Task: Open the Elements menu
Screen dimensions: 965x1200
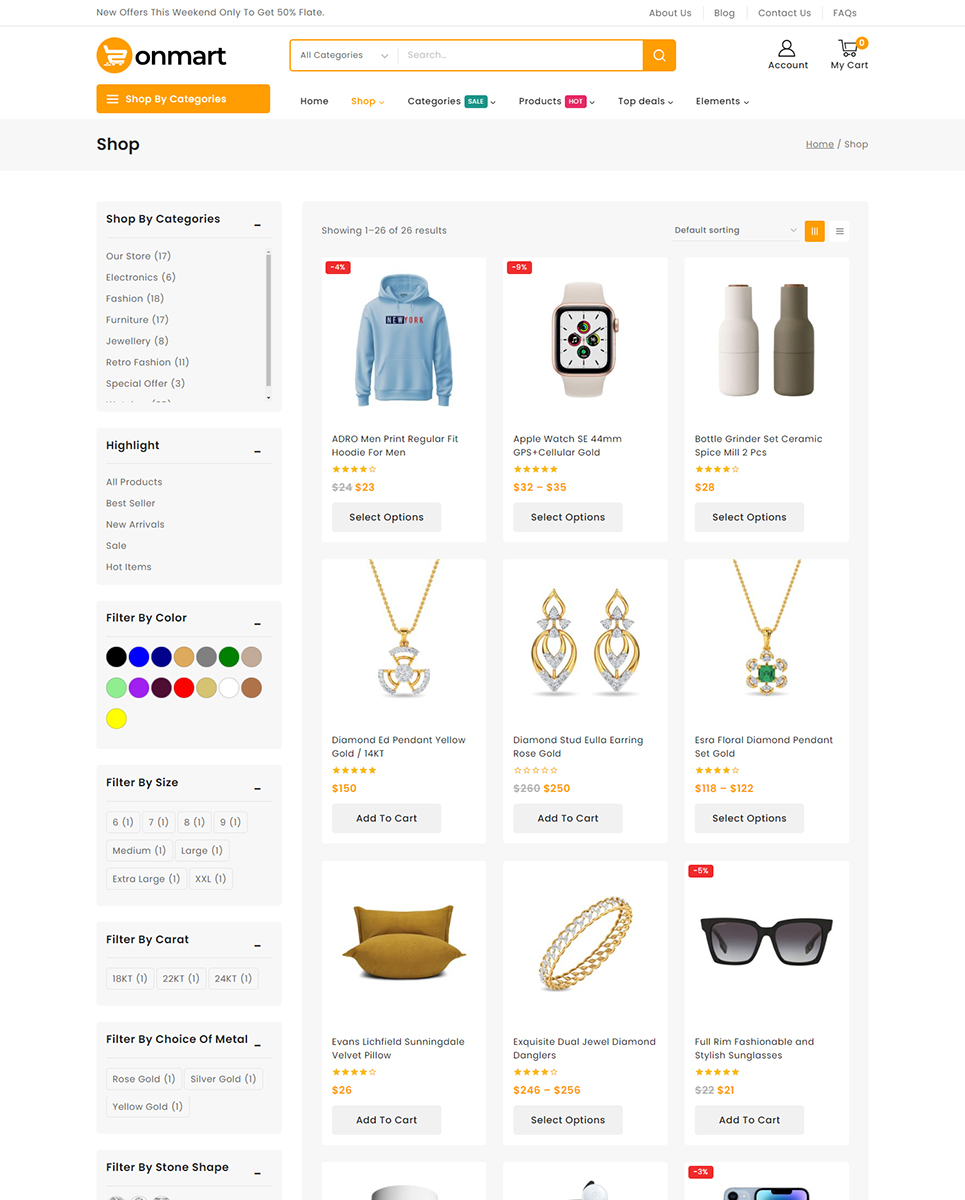Action: (x=722, y=101)
